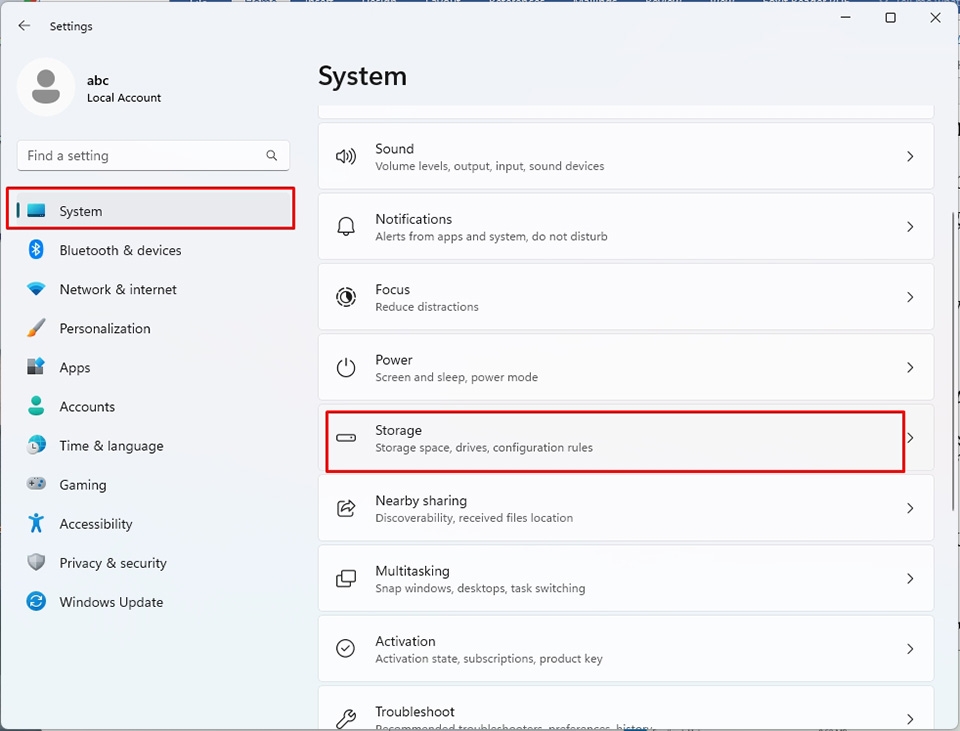960x731 pixels.
Task: Click 'Volume levels, output, input, sound devices' text
Action: (489, 166)
